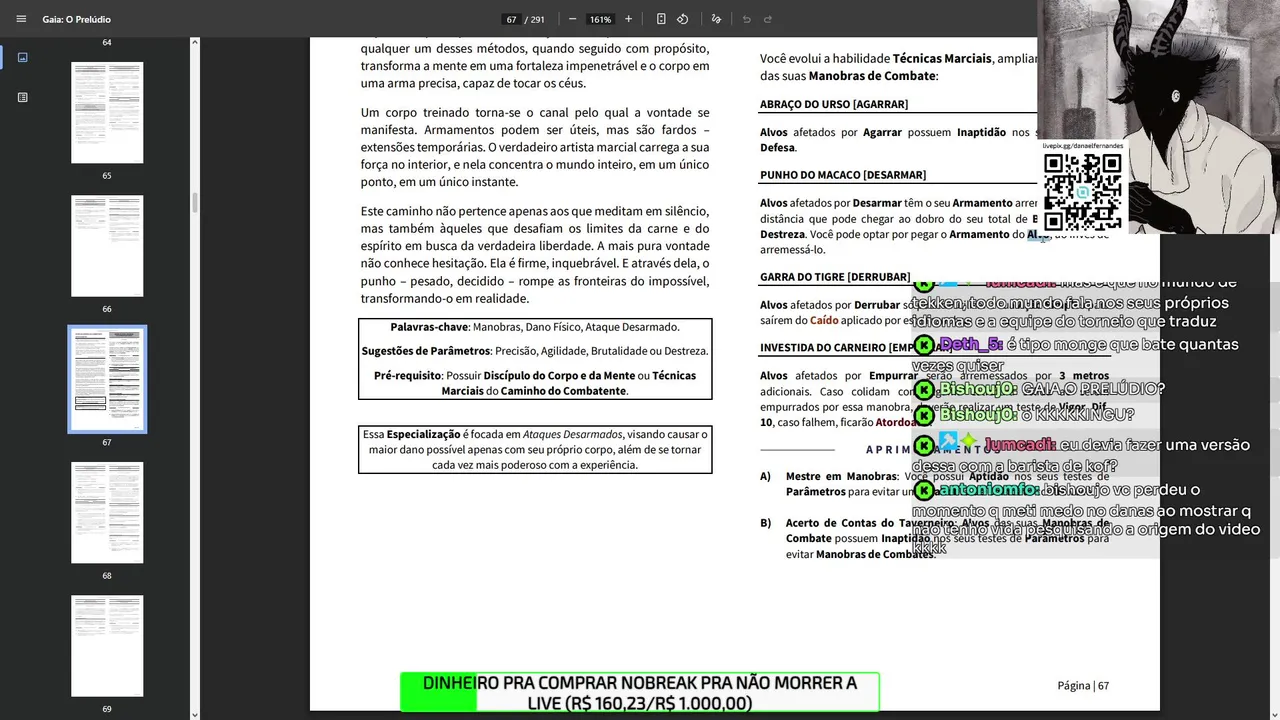The width and height of the screenshot is (1280, 720).
Task: Click the thumbnail panel scrollbar down arrow
Action: 195,714
